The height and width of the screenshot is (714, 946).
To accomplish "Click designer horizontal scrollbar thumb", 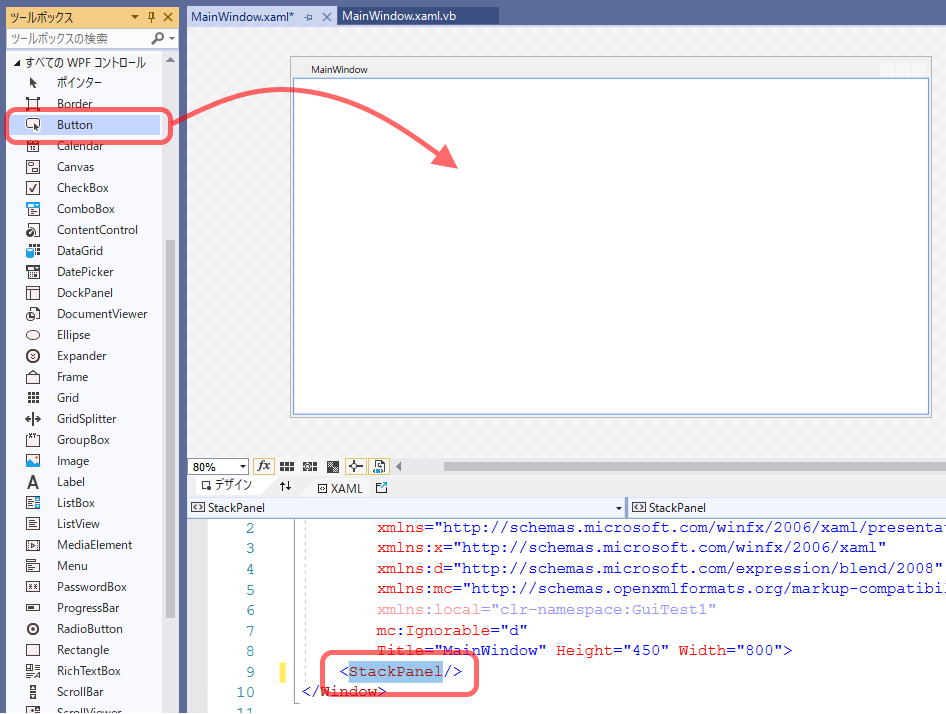I will 694,467.
